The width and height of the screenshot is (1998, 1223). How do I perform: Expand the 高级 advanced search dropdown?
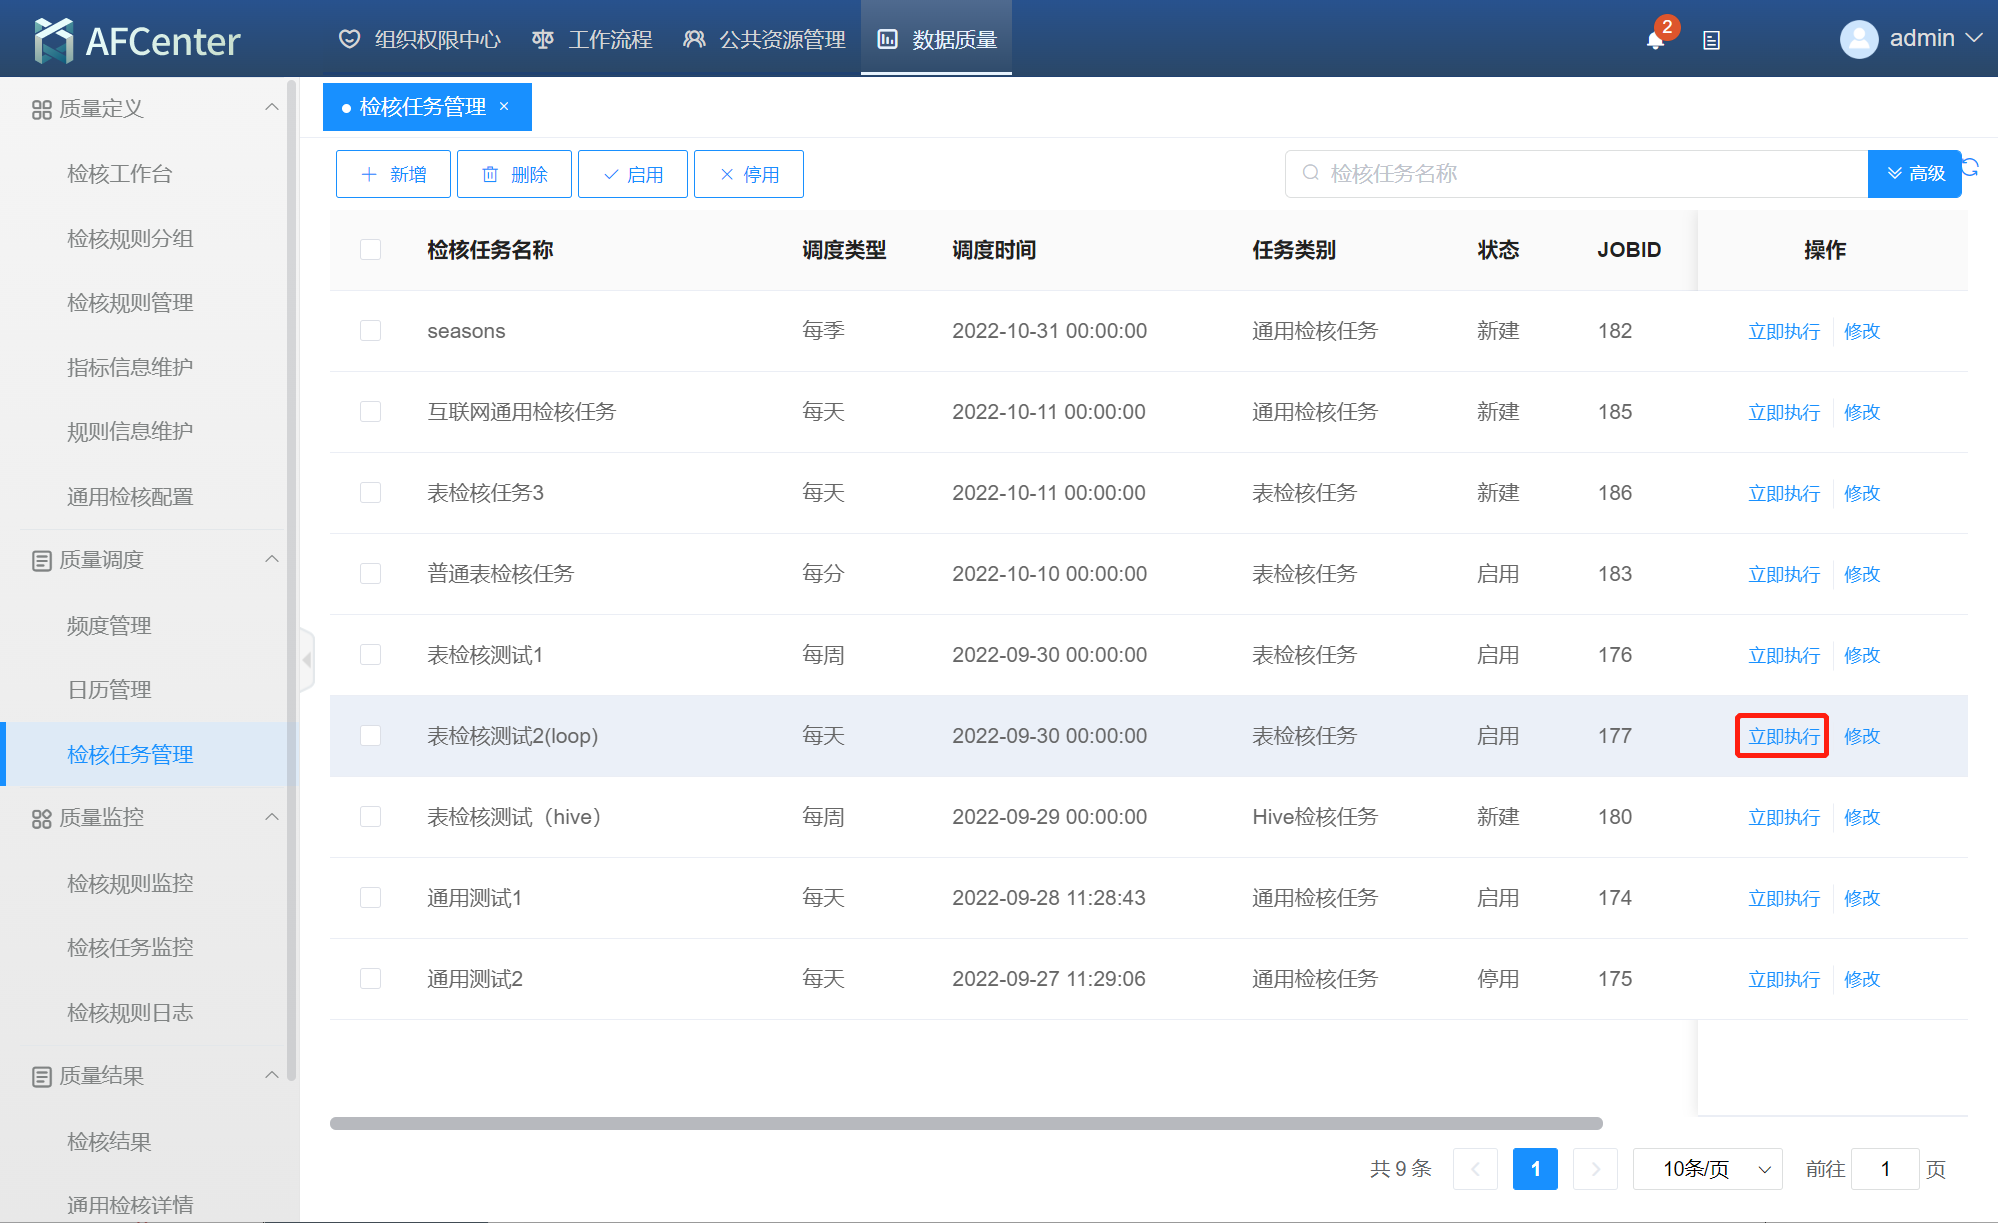point(1914,174)
